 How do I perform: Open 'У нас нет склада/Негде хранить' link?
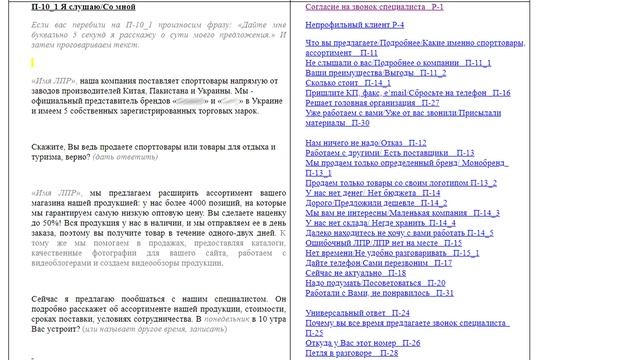(x=380, y=223)
